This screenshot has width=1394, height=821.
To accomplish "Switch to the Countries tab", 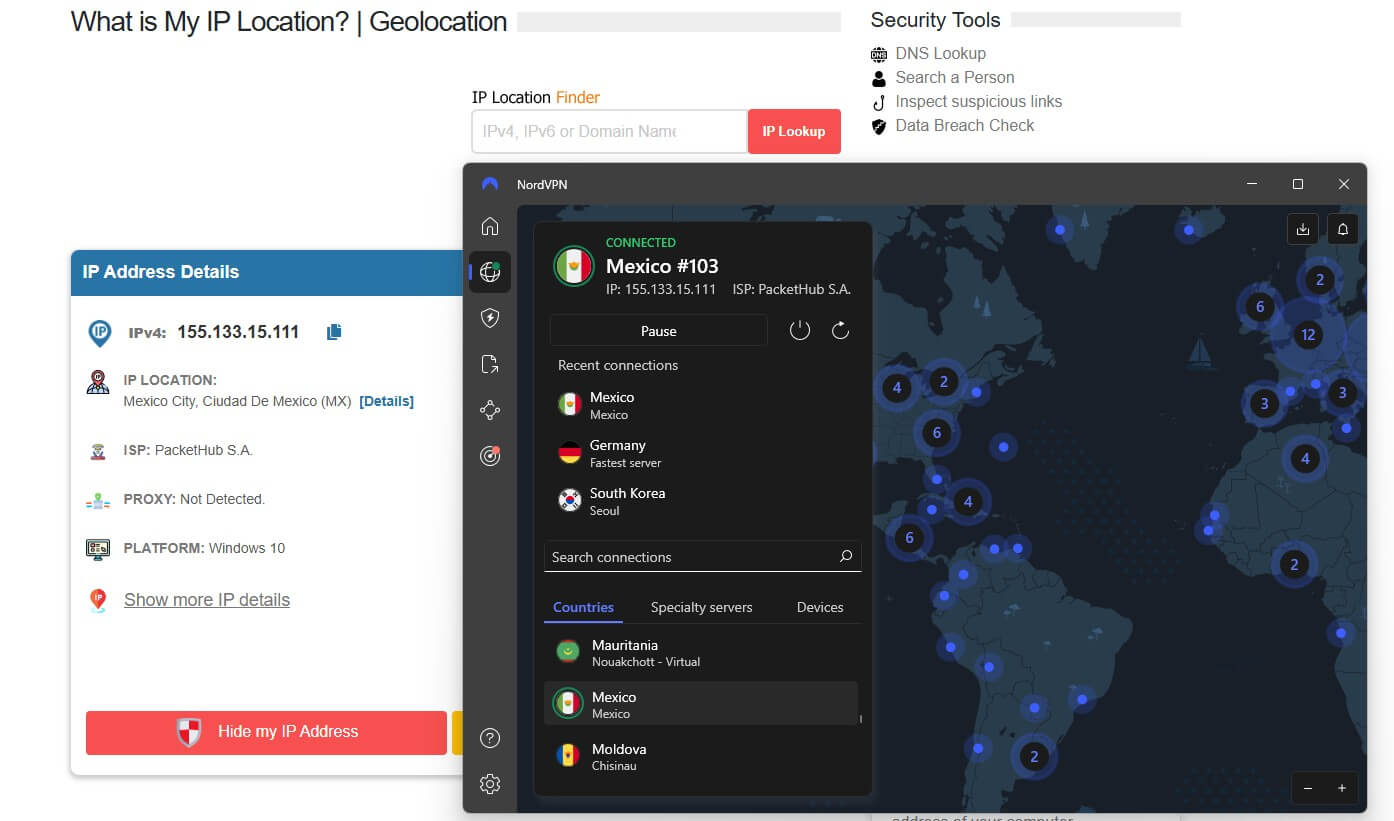I will pyautogui.click(x=583, y=607).
